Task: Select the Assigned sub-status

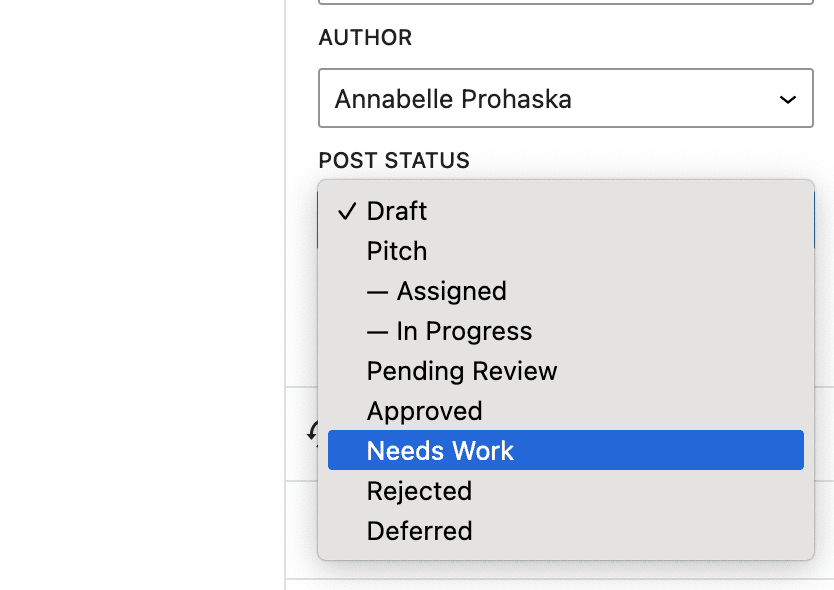Action: coord(450,291)
